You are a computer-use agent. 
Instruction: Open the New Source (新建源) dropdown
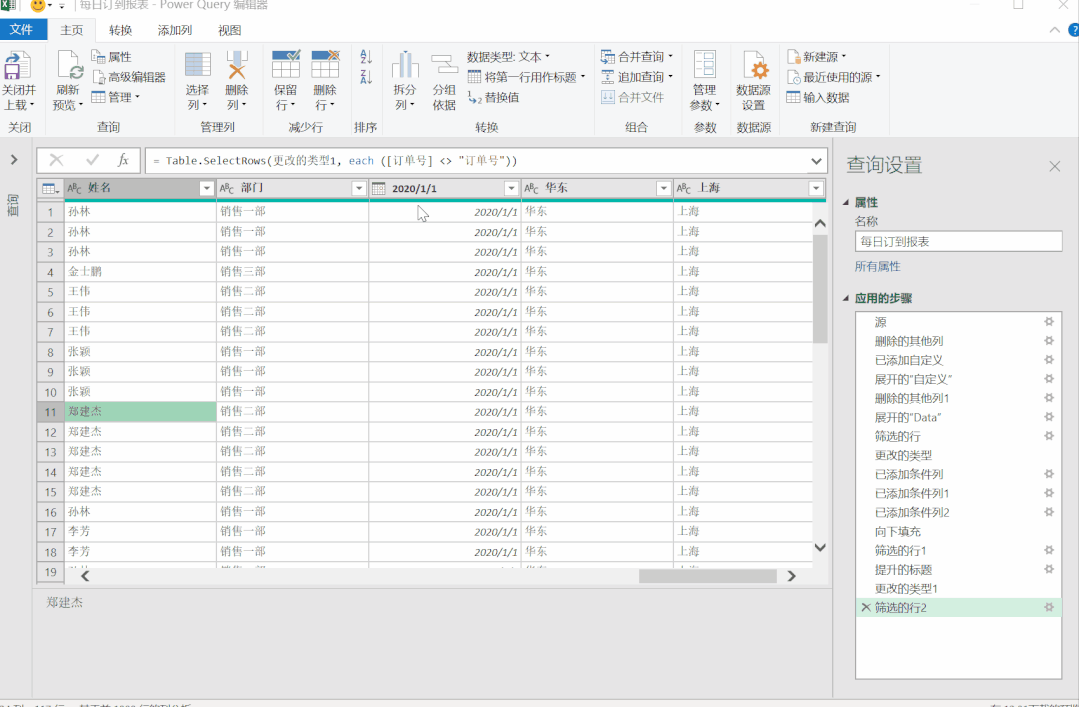coord(816,56)
